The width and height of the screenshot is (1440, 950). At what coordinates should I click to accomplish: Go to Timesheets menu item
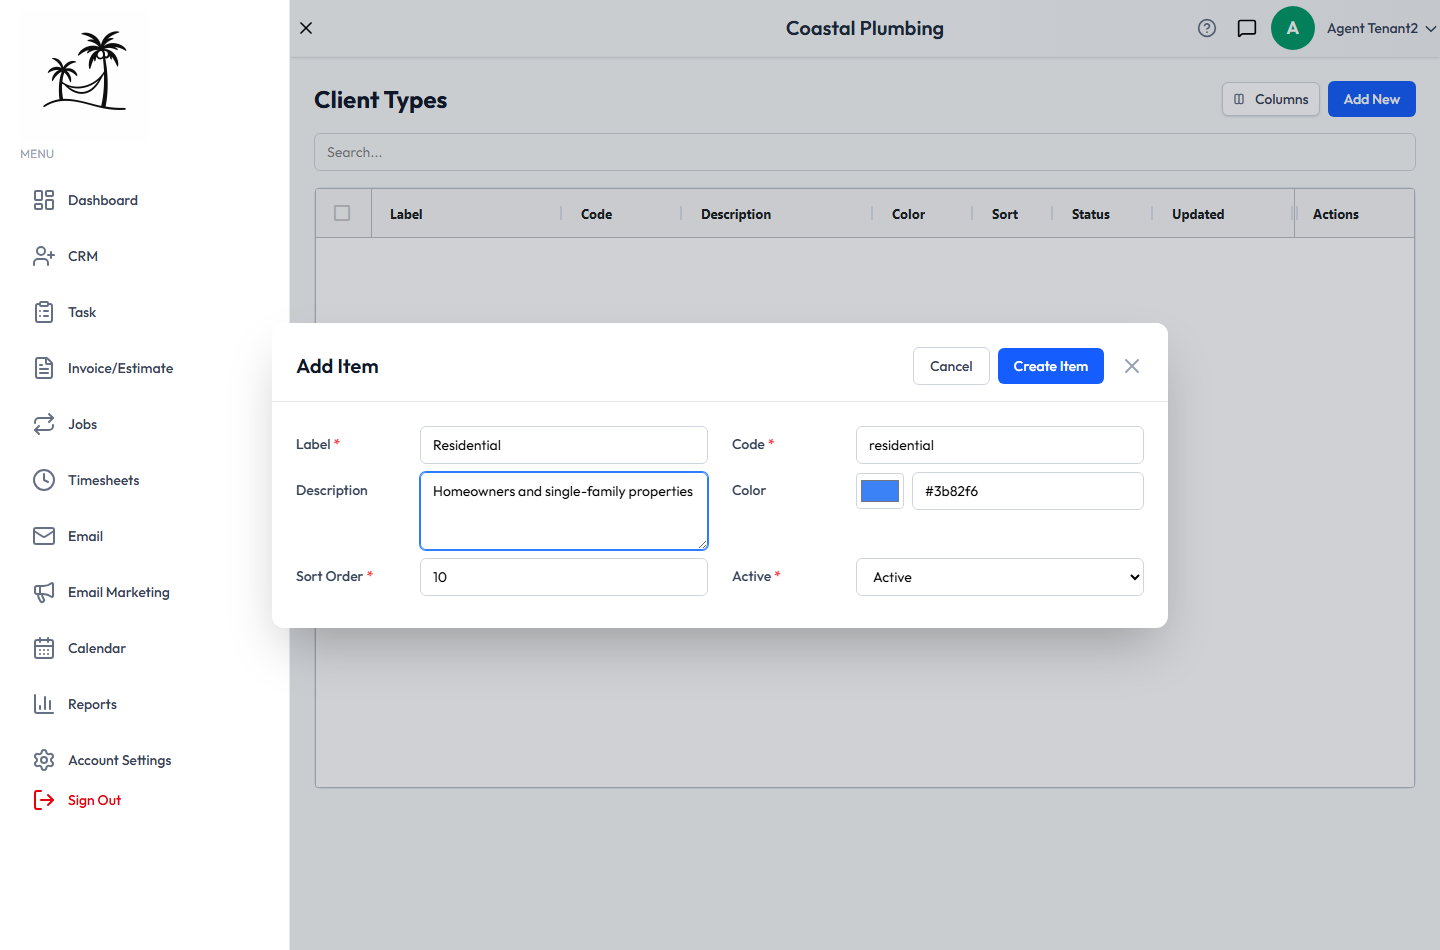104,480
